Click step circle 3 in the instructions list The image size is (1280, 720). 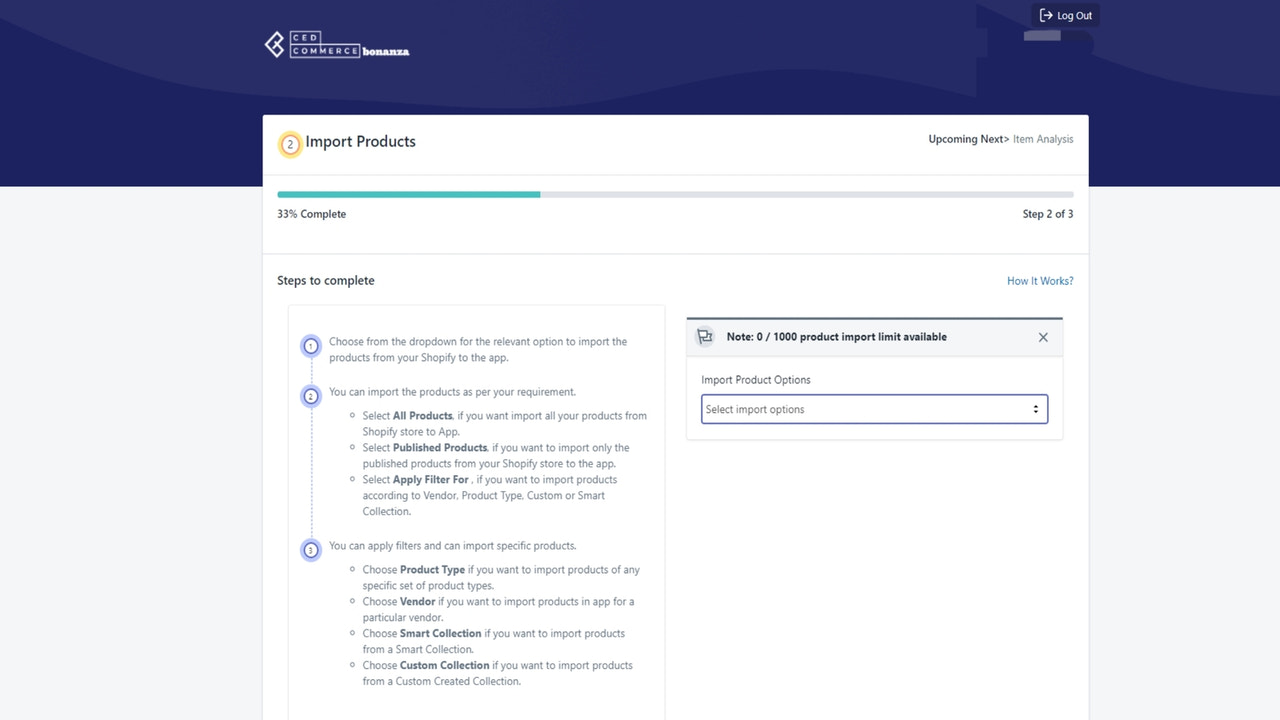(x=310, y=550)
